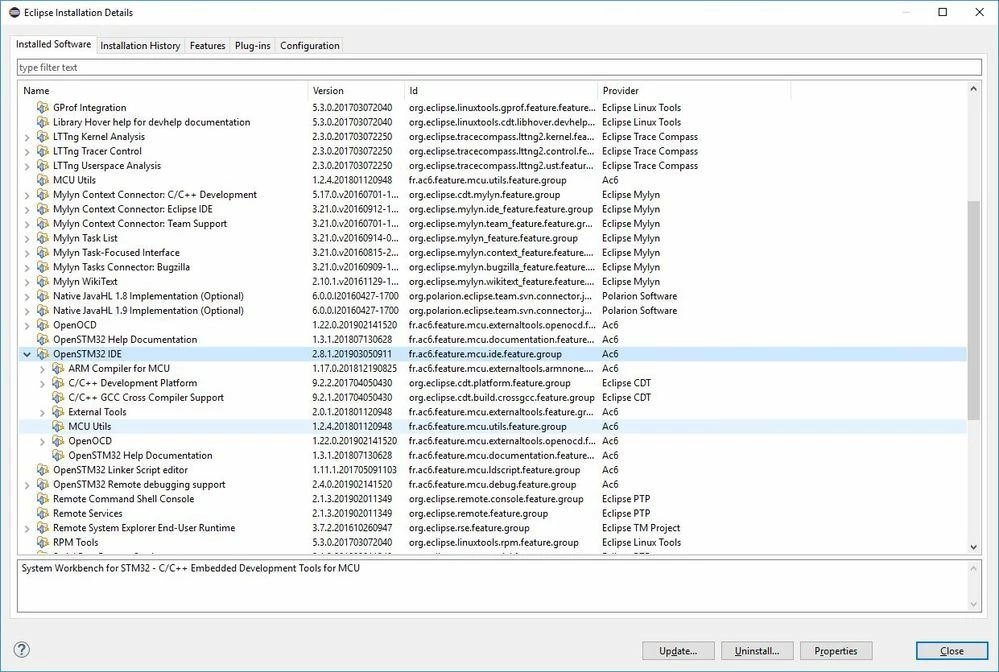Click the Native JavaHL 1.9 Implementation icon
Viewport: 999px width, 672px height.
click(43, 311)
